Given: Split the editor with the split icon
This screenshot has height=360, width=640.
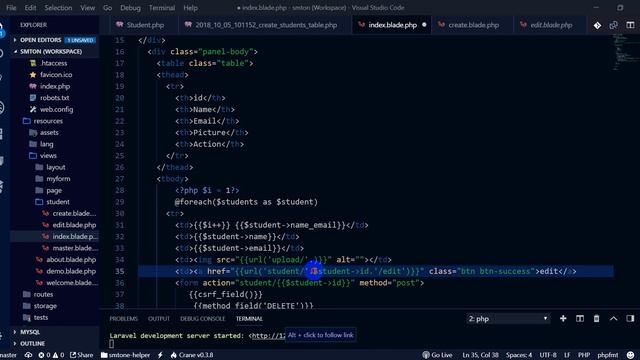Looking at the screenshot, I should tap(630, 25).
